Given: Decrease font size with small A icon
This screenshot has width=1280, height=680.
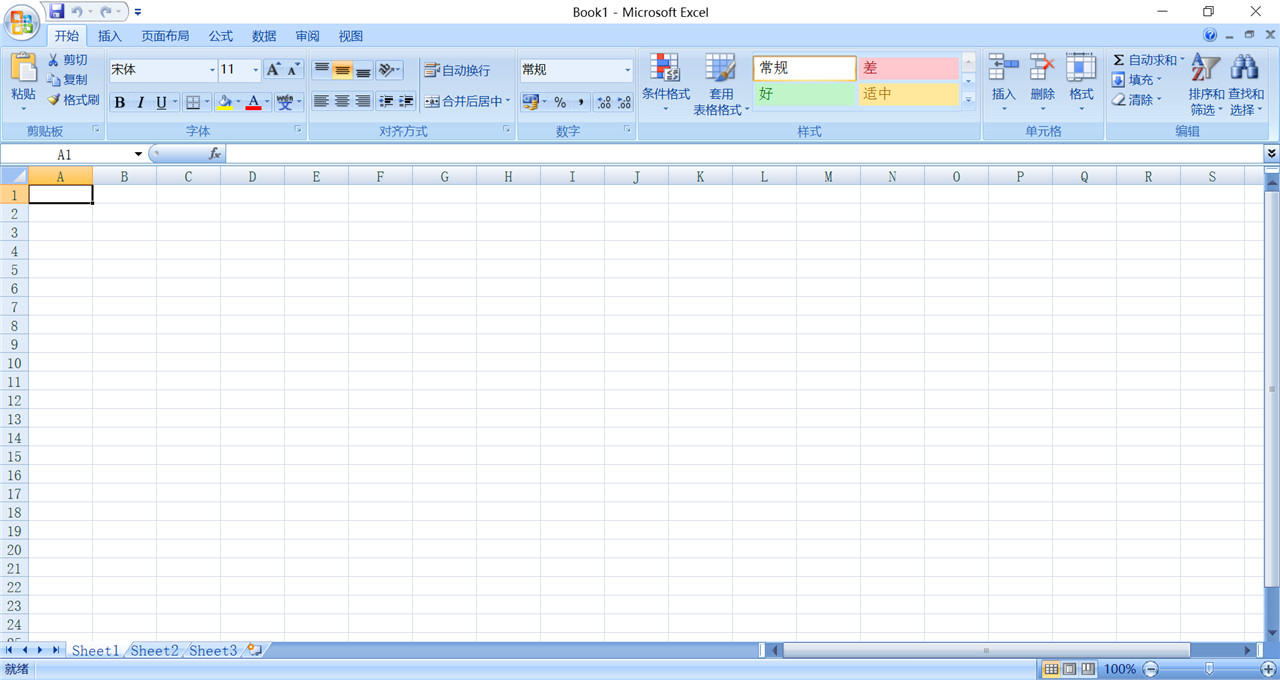Looking at the screenshot, I should pyautogui.click(x=293, y=69).
